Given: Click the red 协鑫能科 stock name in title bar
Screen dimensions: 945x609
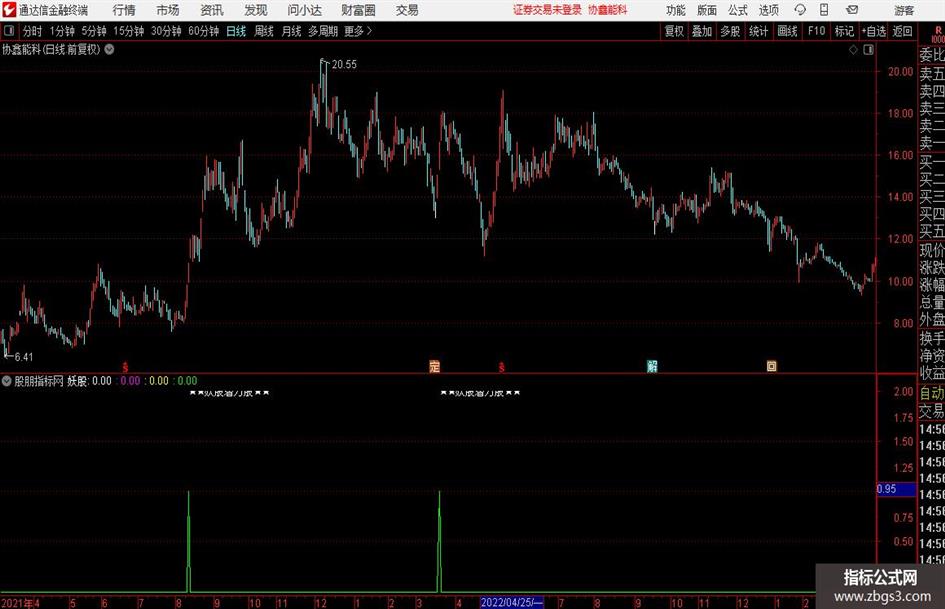Looking at the screenshot, I should click(x=608, y=10).
